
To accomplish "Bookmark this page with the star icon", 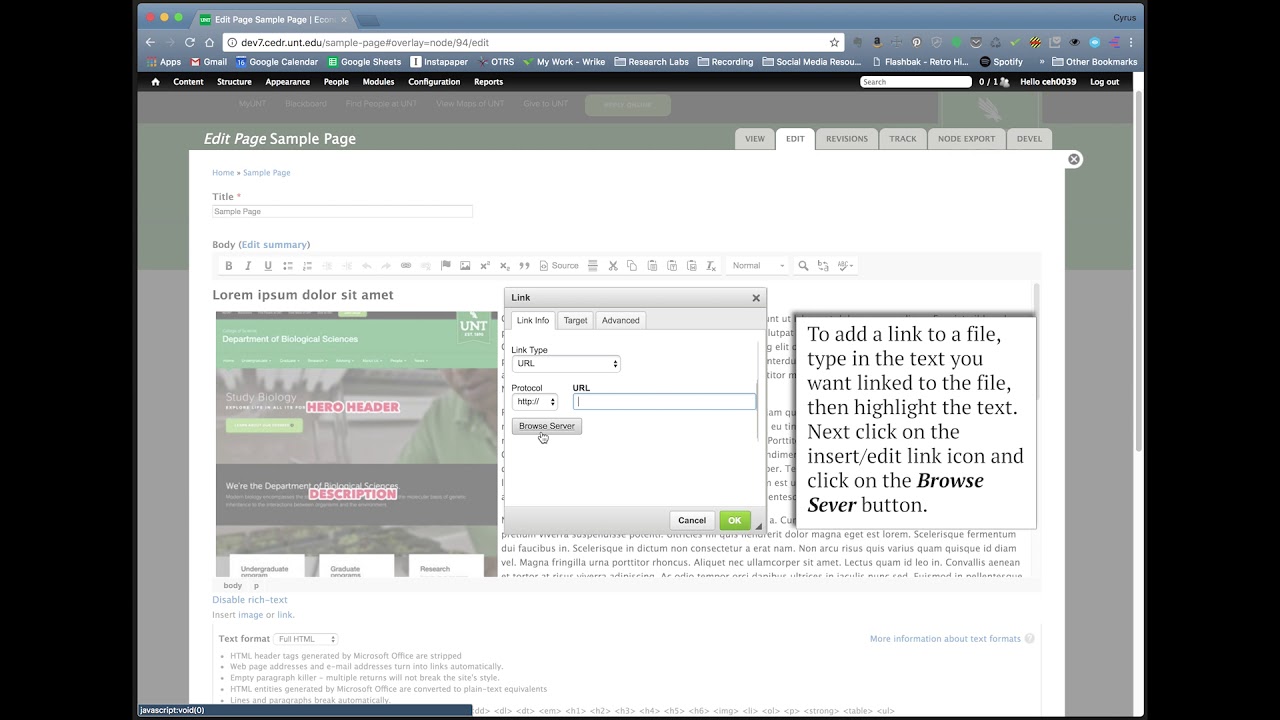I will 834,42.
